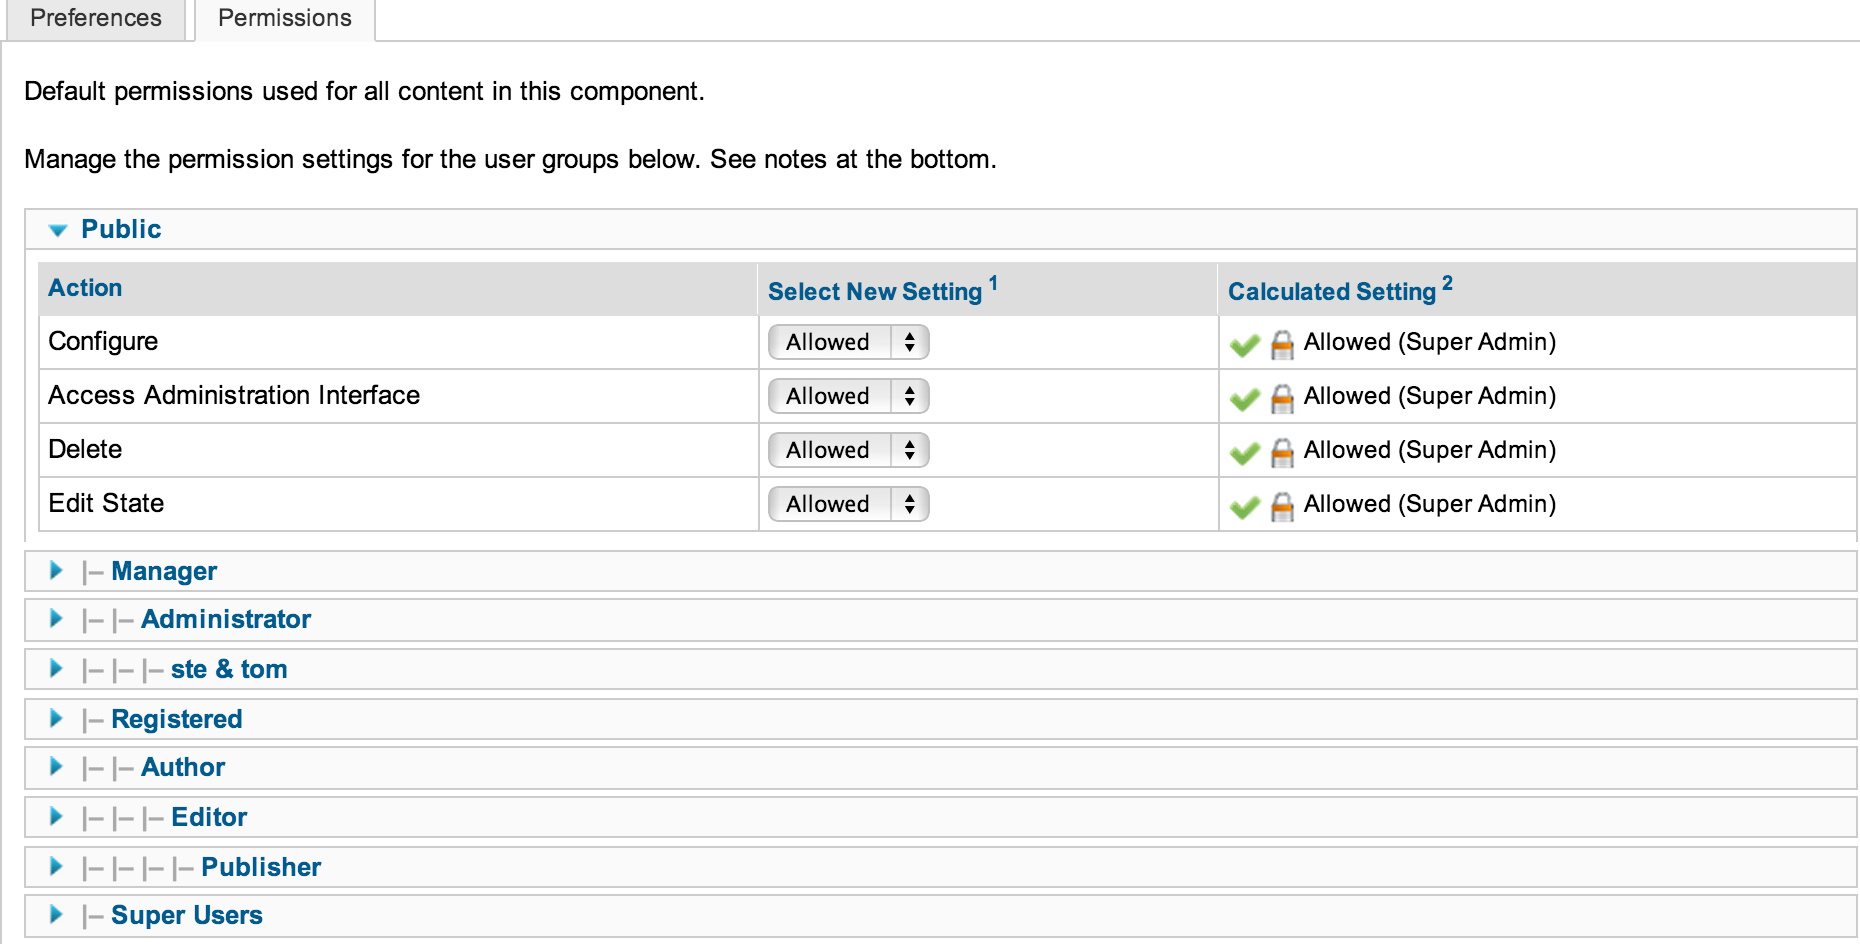Click the Registered group name
Screen dimensions: 1860x944
[177, 719]
